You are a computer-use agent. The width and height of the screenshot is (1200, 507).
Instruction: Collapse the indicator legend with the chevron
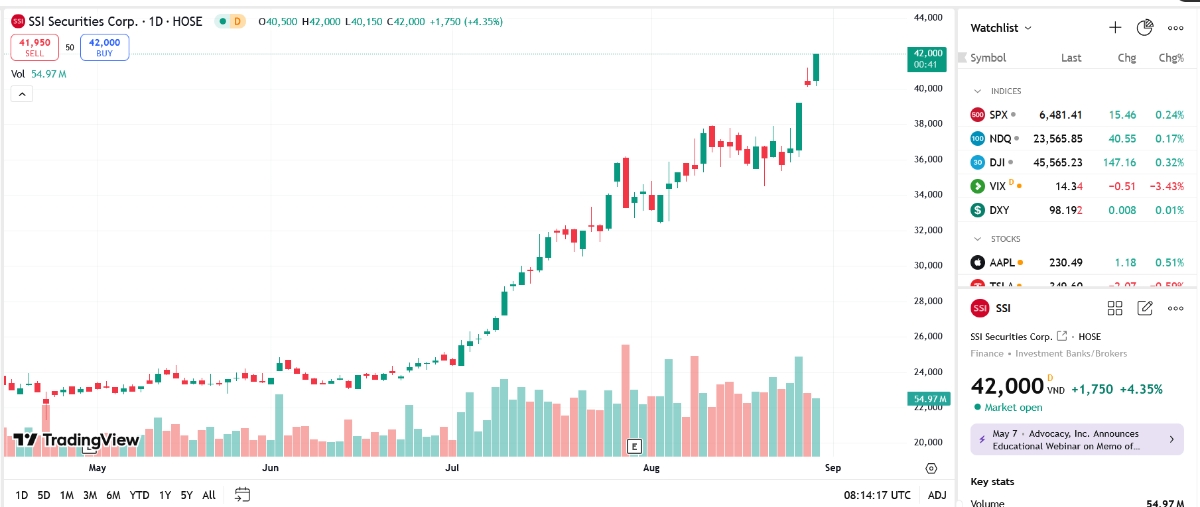click(22, 94)
